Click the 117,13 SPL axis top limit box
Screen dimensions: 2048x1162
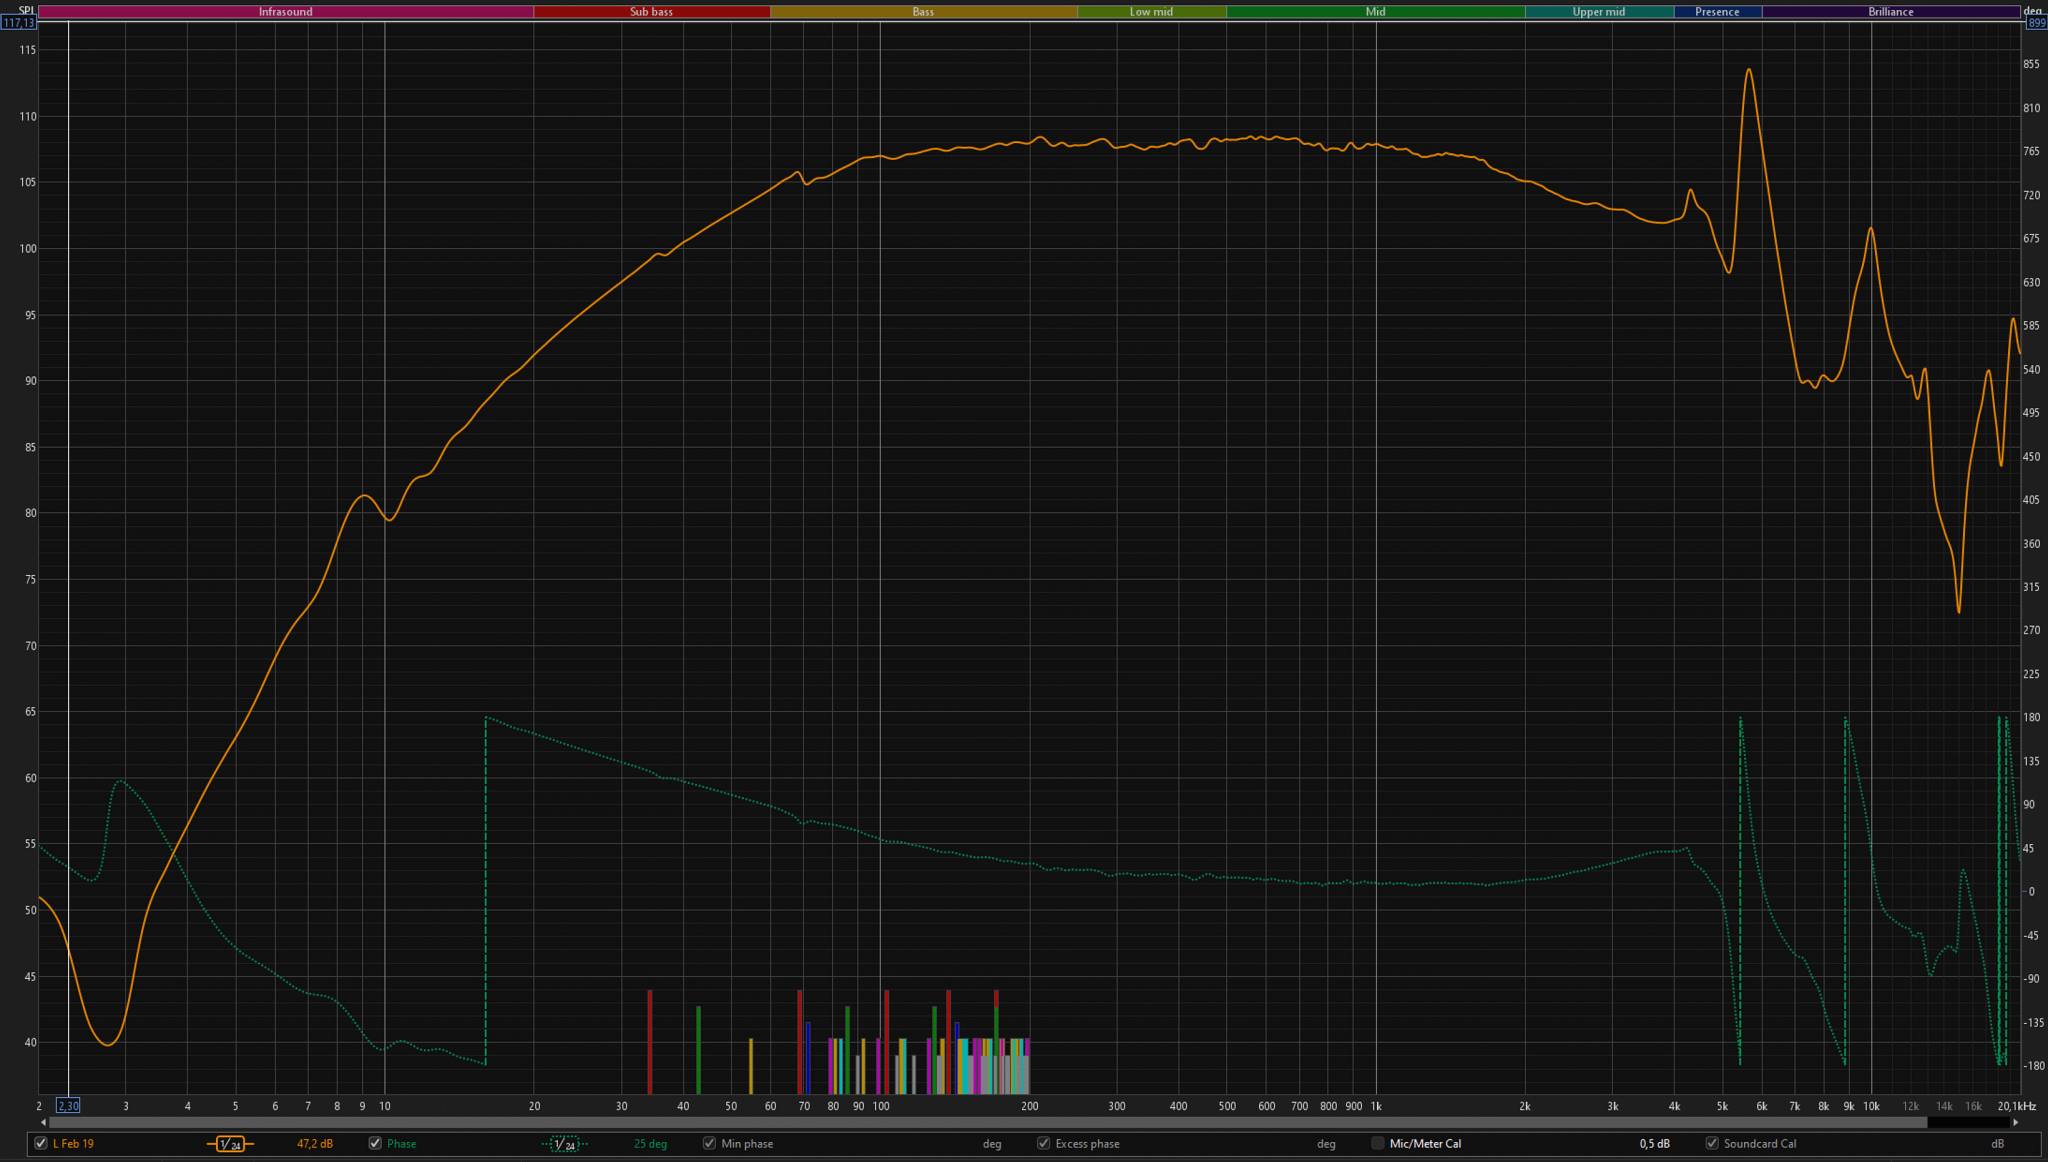click(x=19, y=23)
